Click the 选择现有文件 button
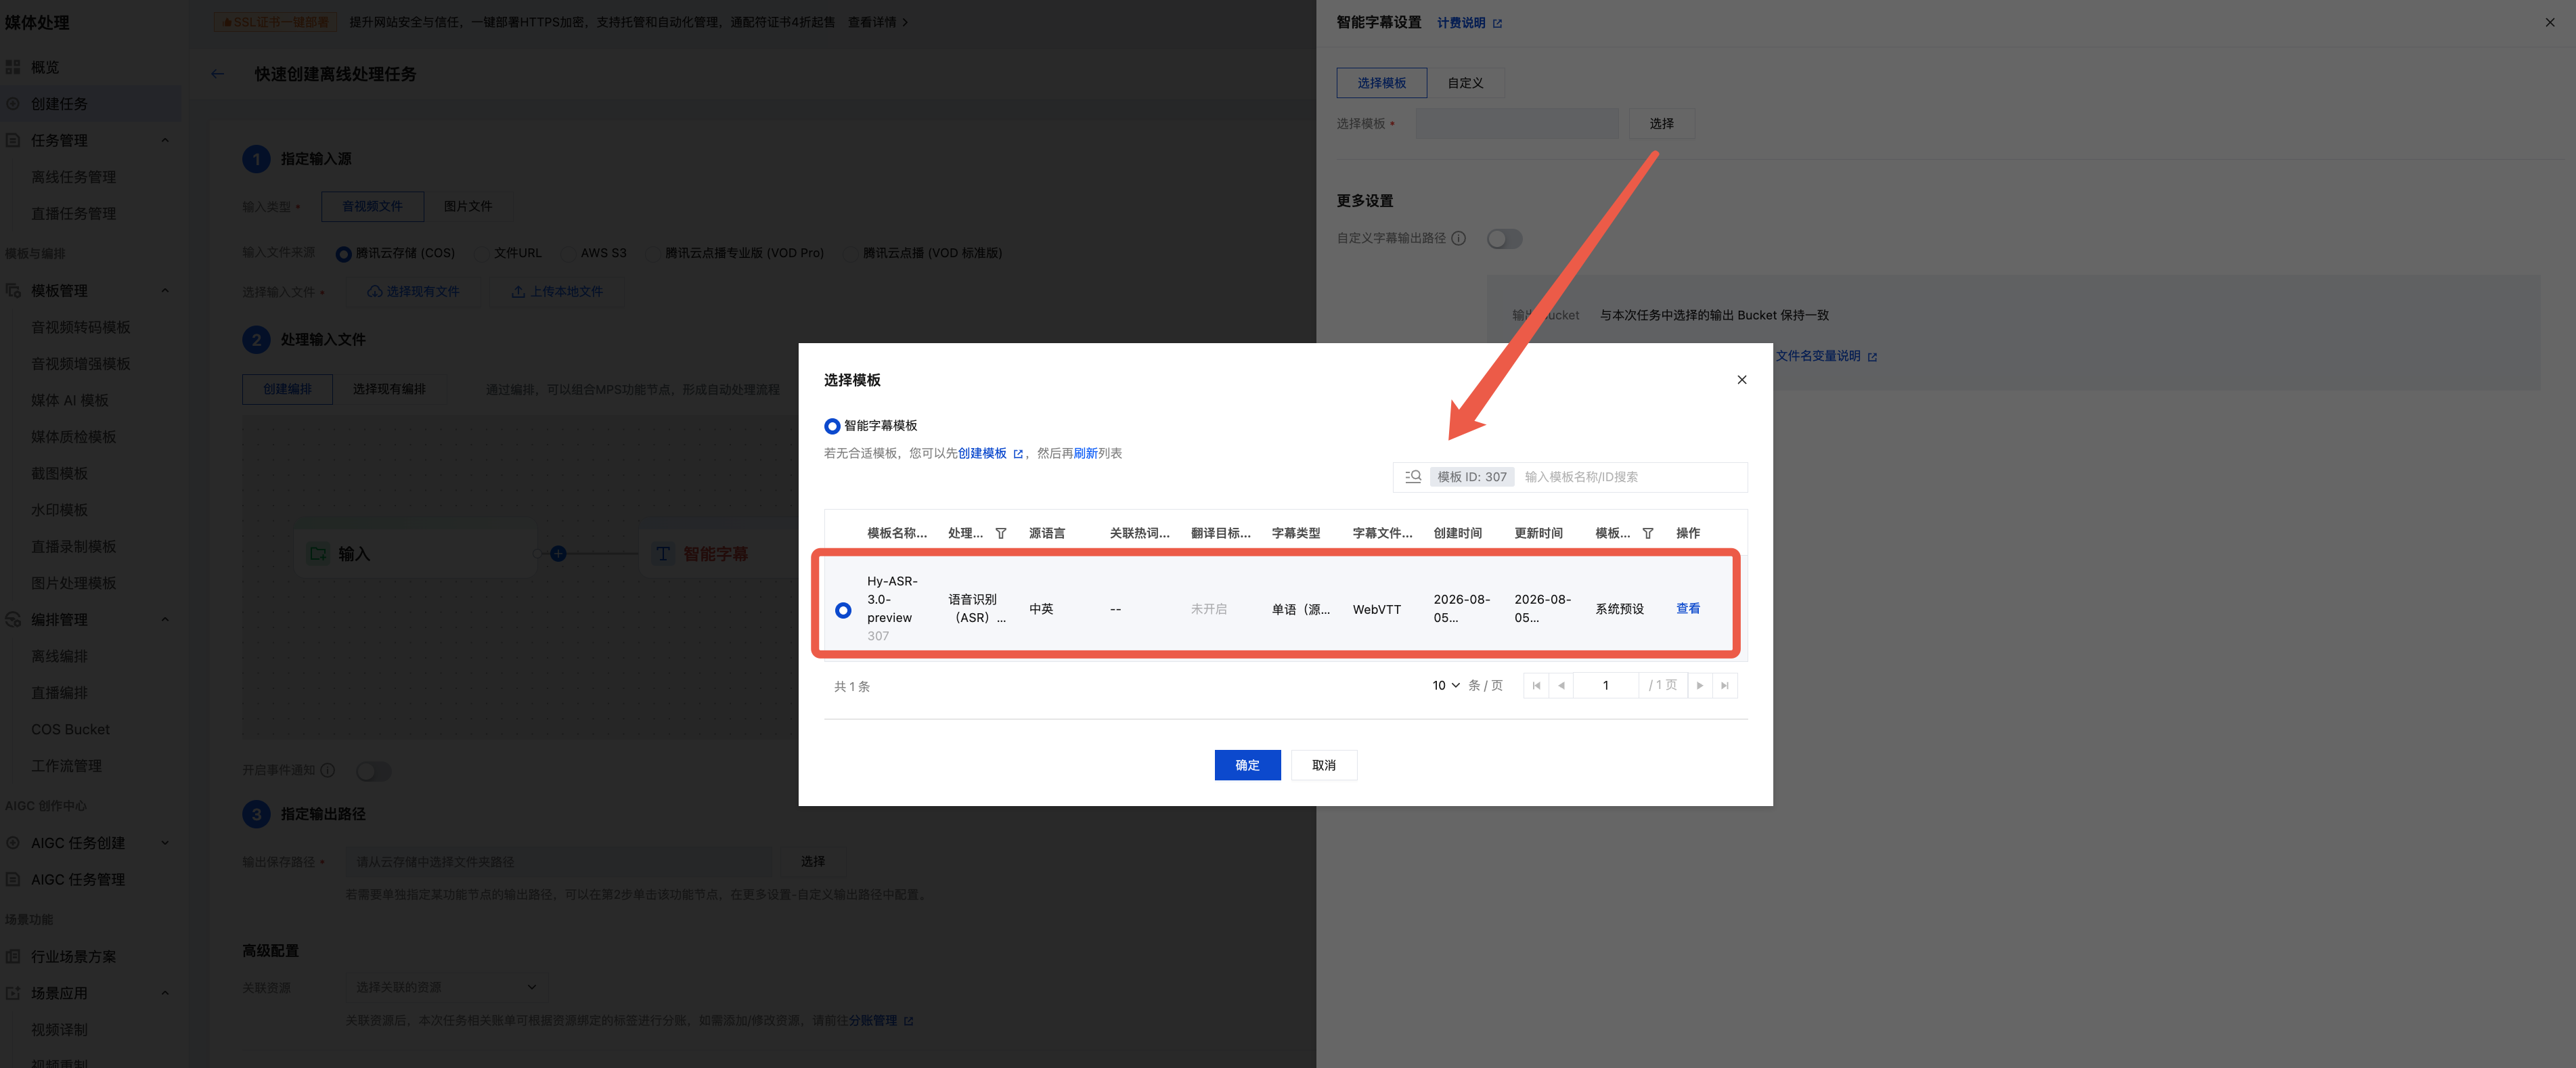Image resolution: width=2576 pixels, height=1068 pixels. pos(413,292)
